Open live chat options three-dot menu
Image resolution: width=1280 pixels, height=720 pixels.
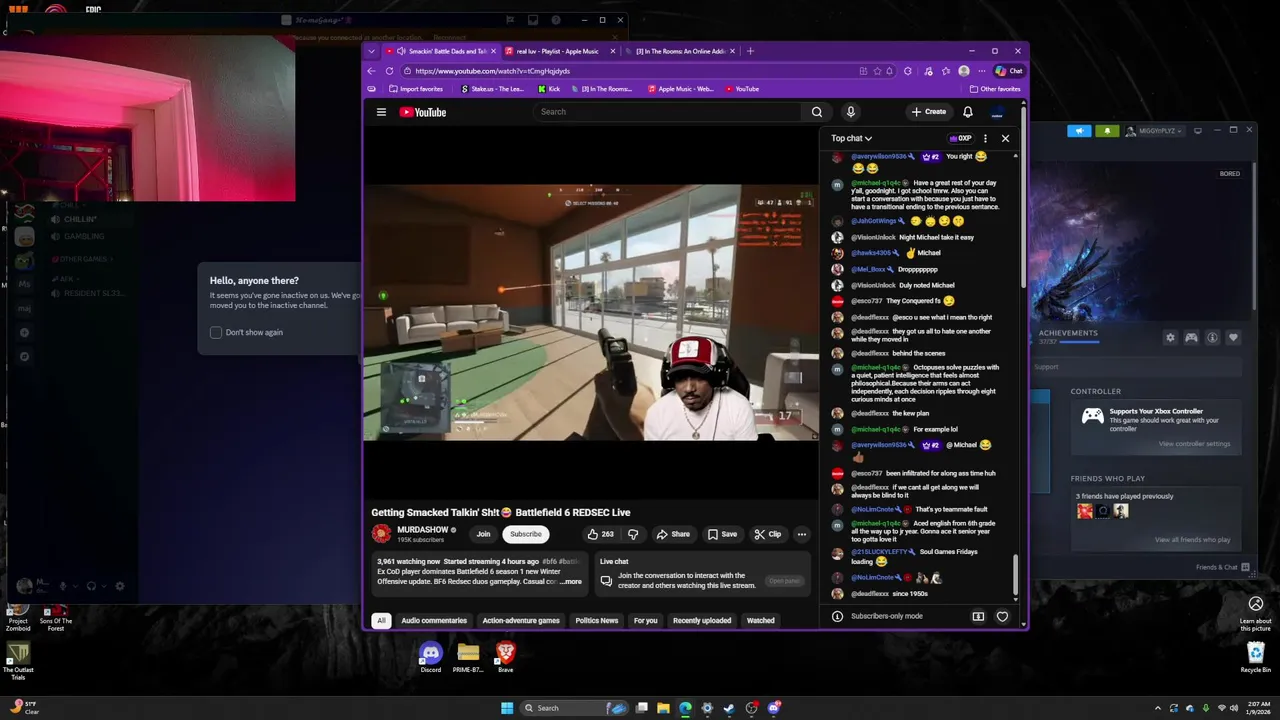coord(985,138)
